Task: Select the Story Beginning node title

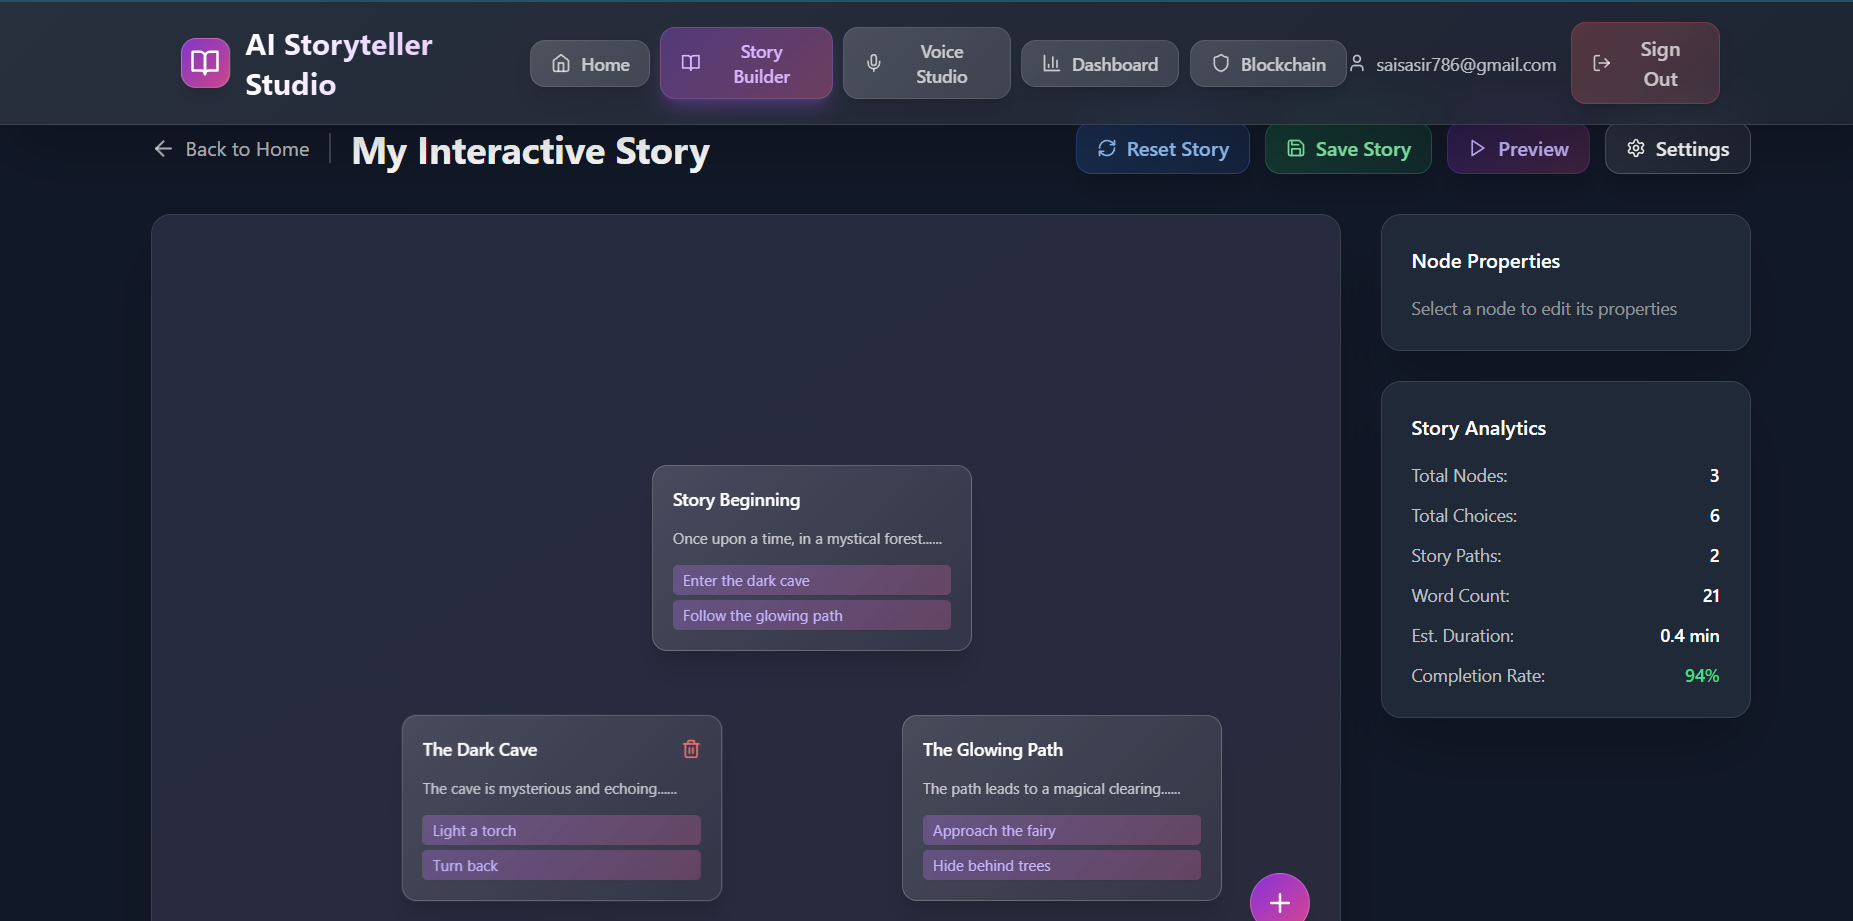Action: pyautogui.click(x=736, y=500)
